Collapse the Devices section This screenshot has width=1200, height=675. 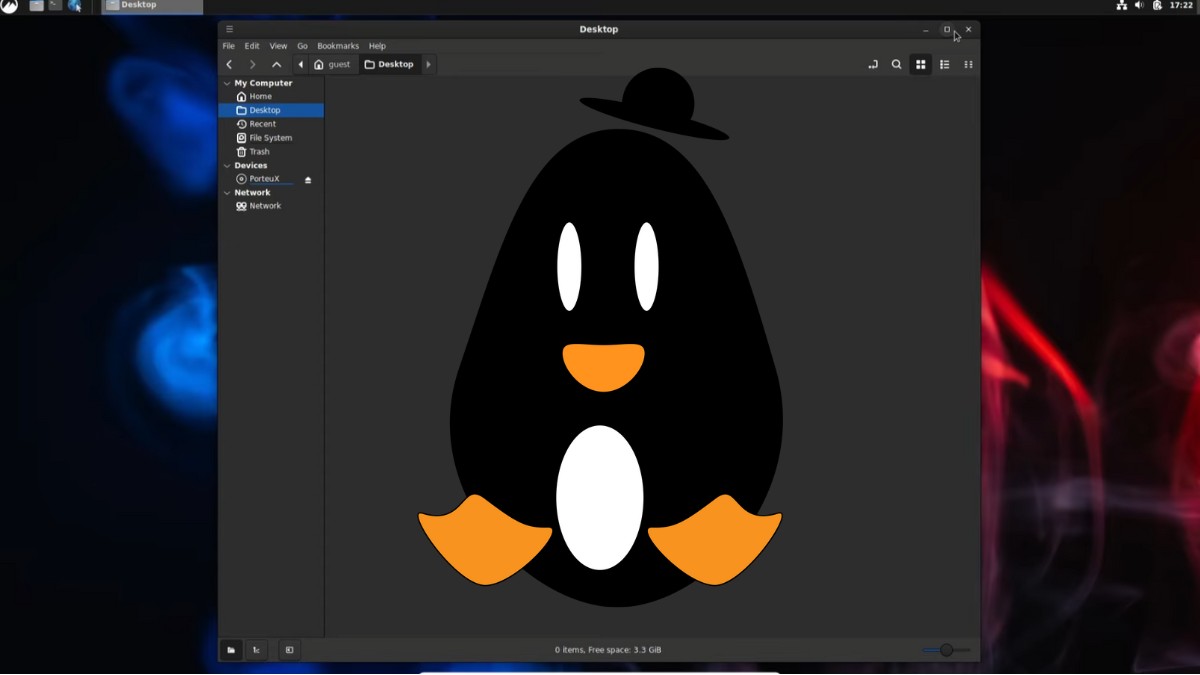pyautogui.click(x=227, y=165)
